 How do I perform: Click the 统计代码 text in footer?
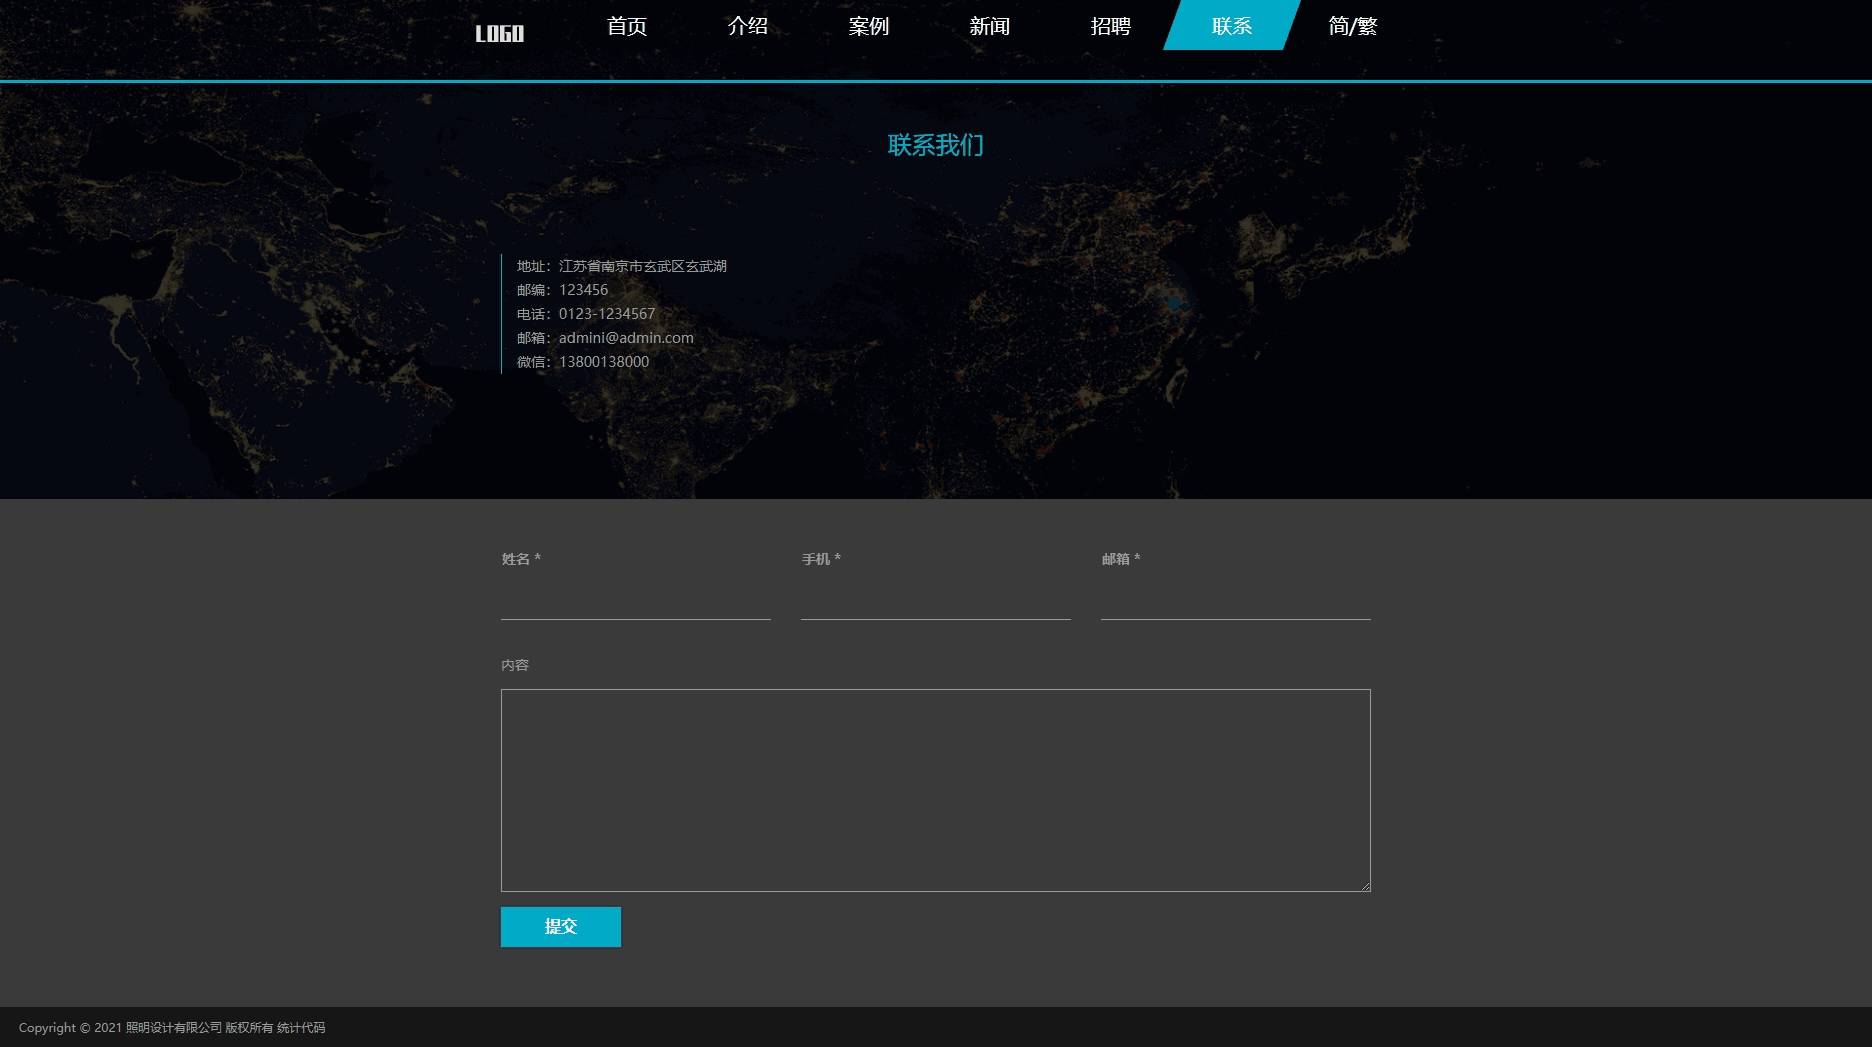[301, 1028]
